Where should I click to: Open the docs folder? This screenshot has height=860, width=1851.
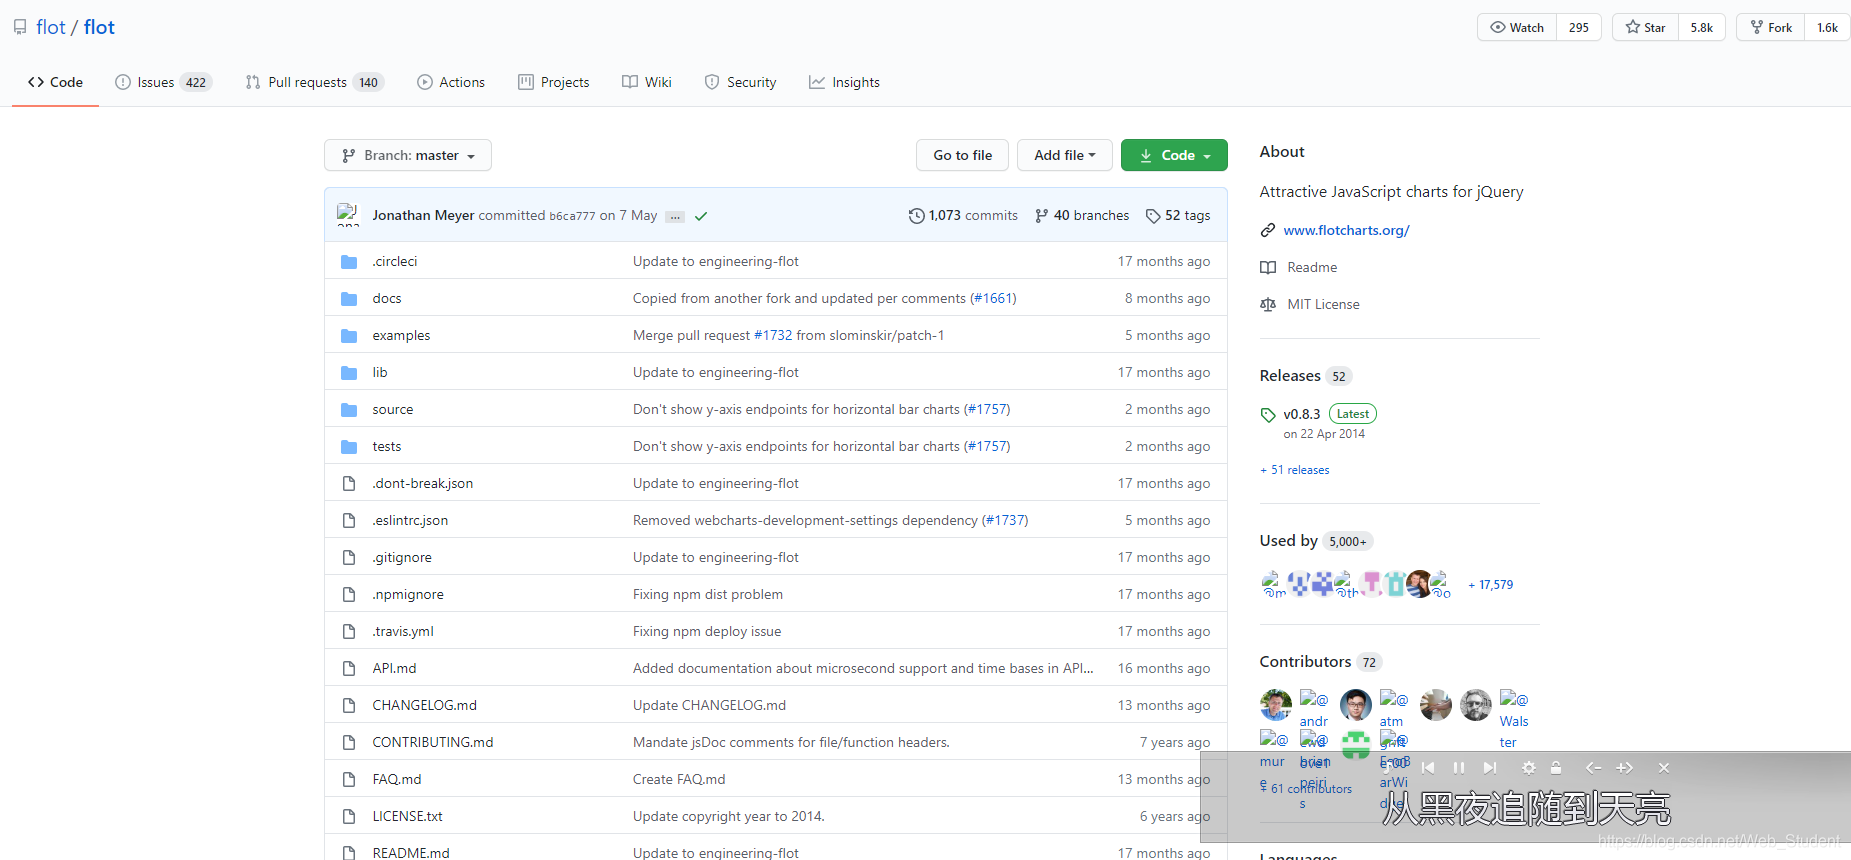tap(387, 298)
